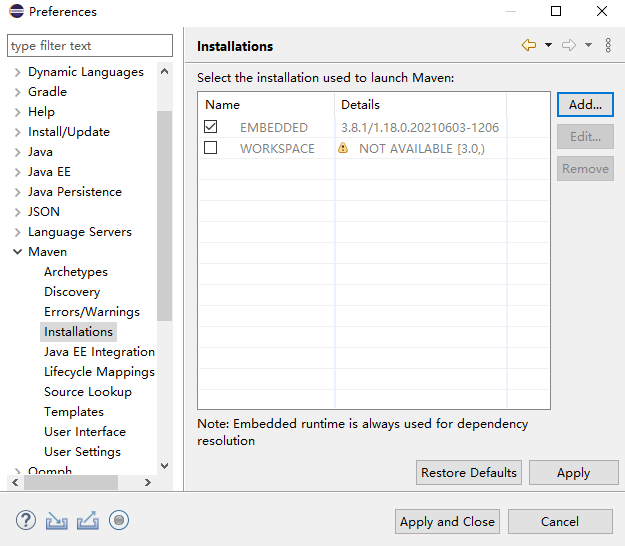The width and height of the screenshot is (625, 546).
Task: Click NOT AVAILABLE [3.0,) text
Action: pyautogui.click(x=422, y=149)
